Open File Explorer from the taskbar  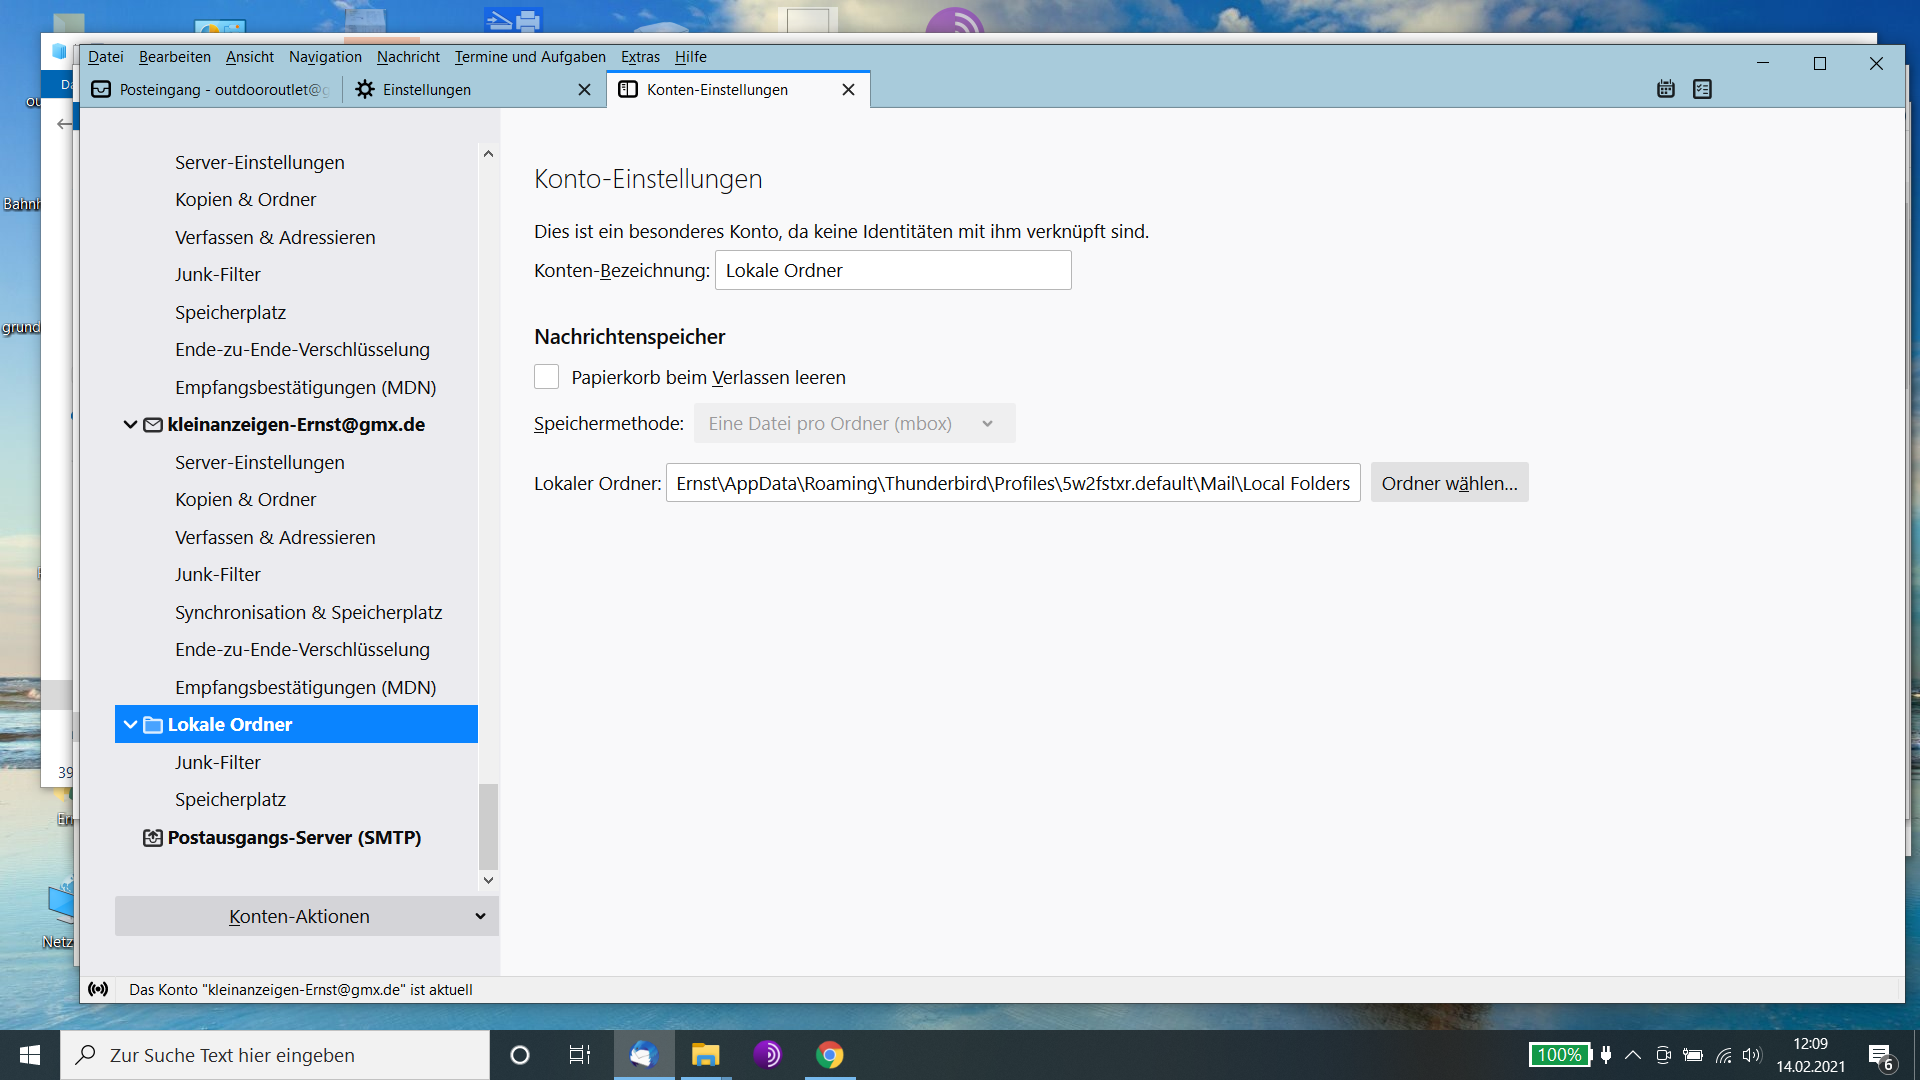click(x=705, y=1055)
